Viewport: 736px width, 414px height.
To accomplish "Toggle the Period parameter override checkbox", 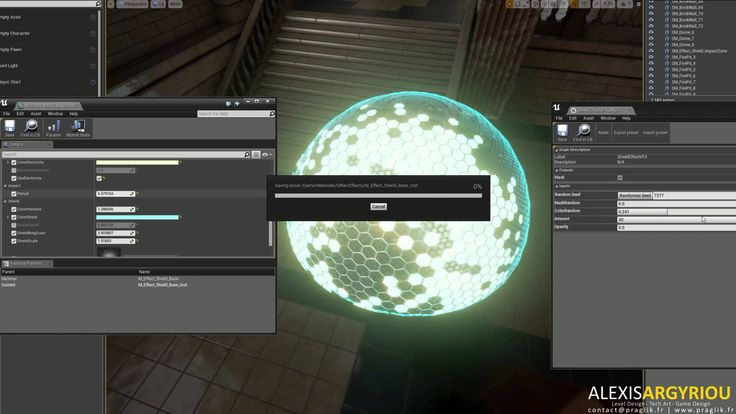I will pos(14,194).
